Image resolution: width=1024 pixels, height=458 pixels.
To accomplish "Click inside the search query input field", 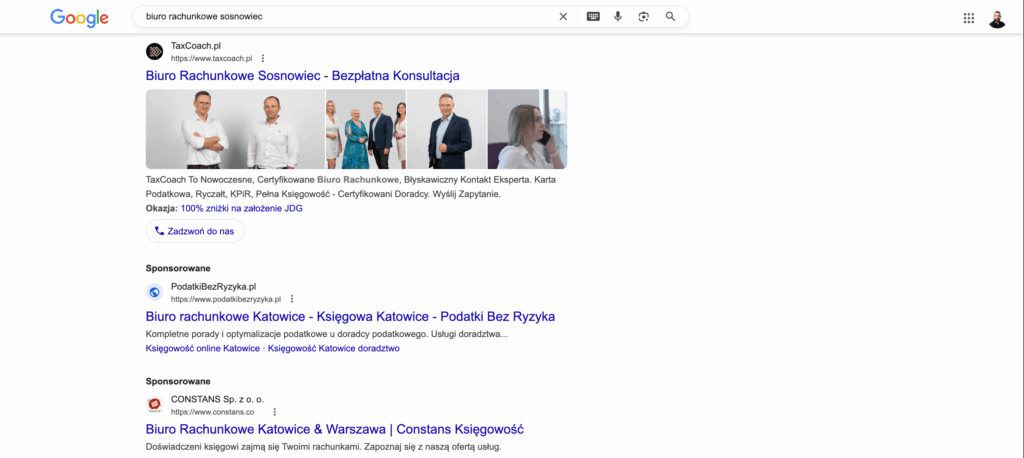I will 340,17.
